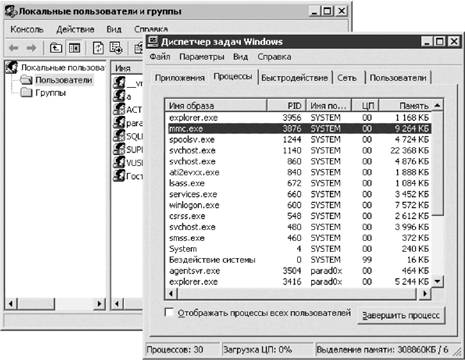Viewport: 465px width, 360px height.
Task: Select user icon beside VUS entry
Action: [x=119, y=162]
